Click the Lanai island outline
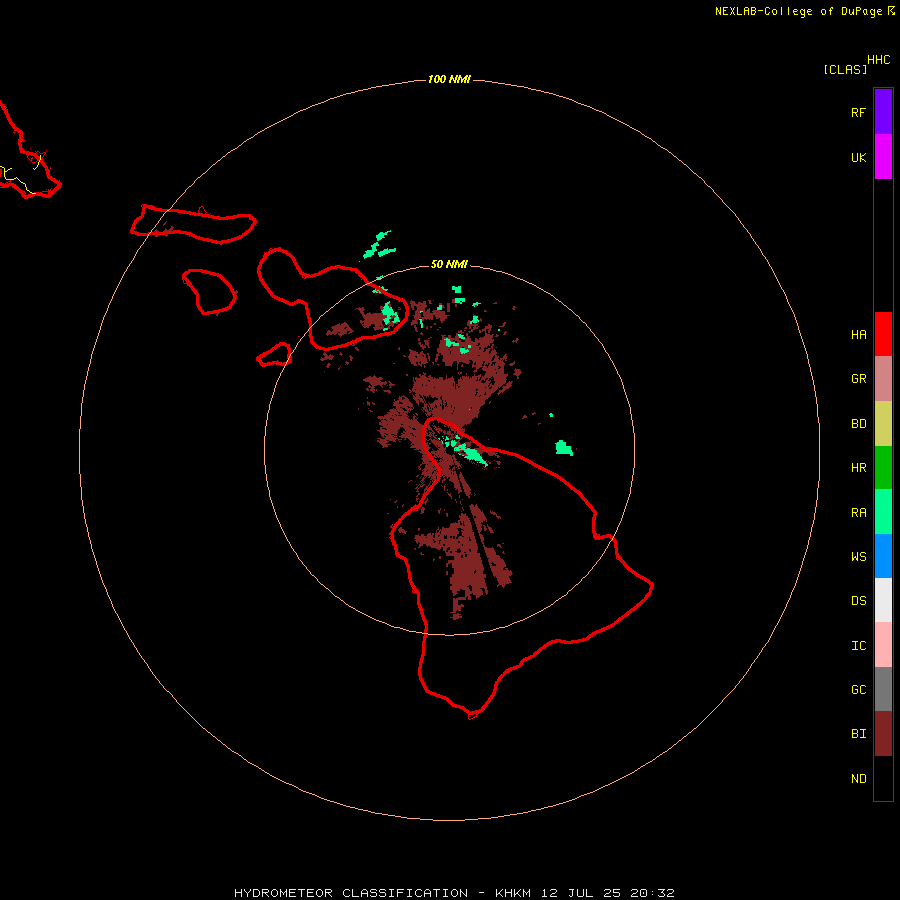Viewport: 900px width, 900px height. 210,292
